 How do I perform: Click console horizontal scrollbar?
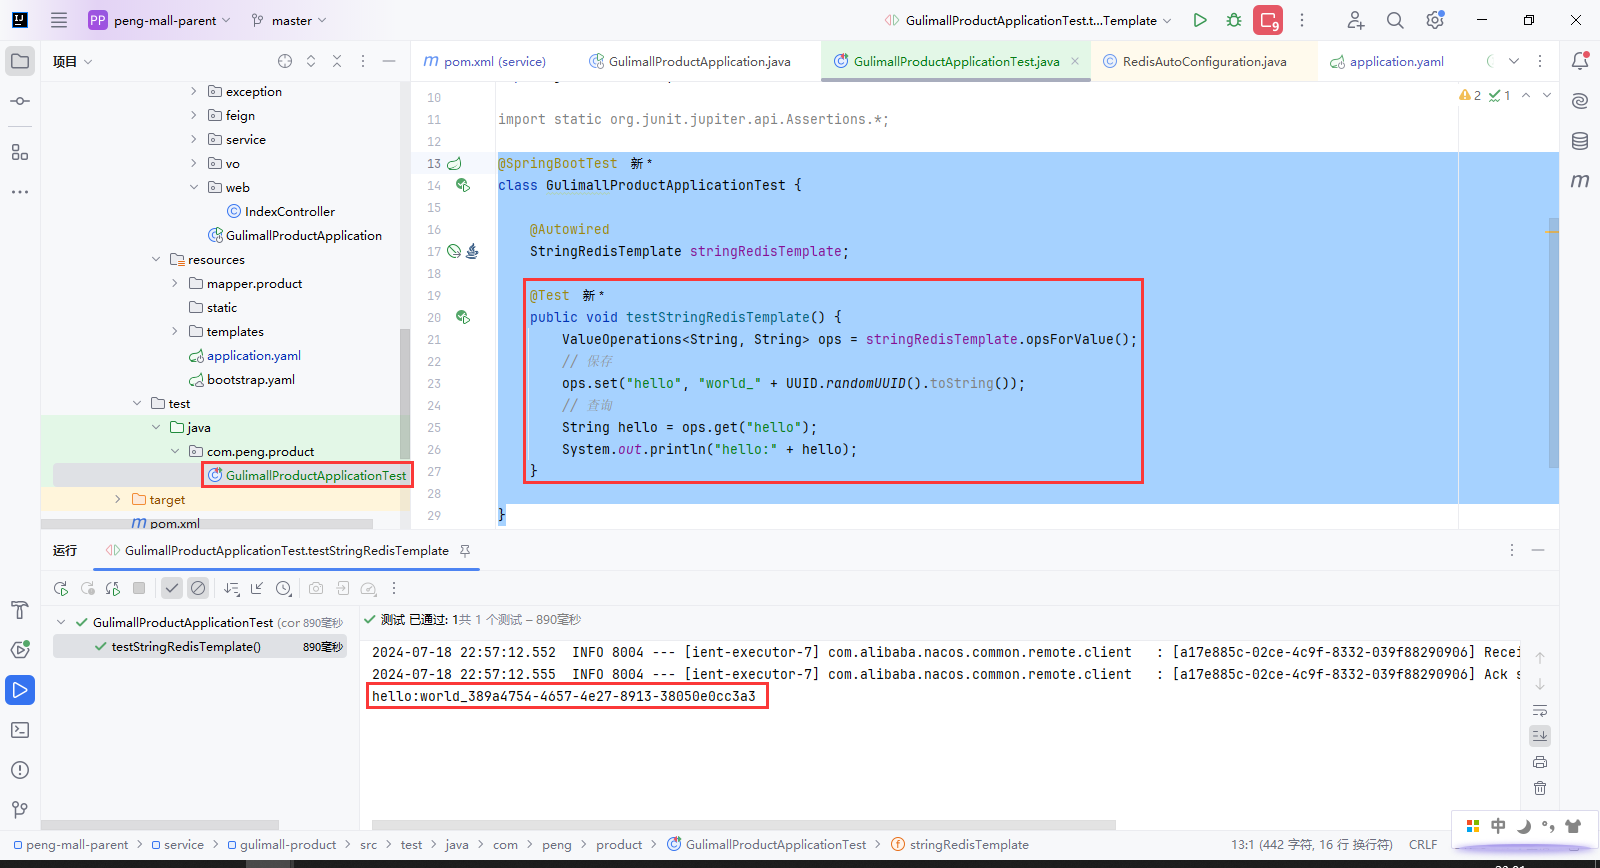(743, 825)
